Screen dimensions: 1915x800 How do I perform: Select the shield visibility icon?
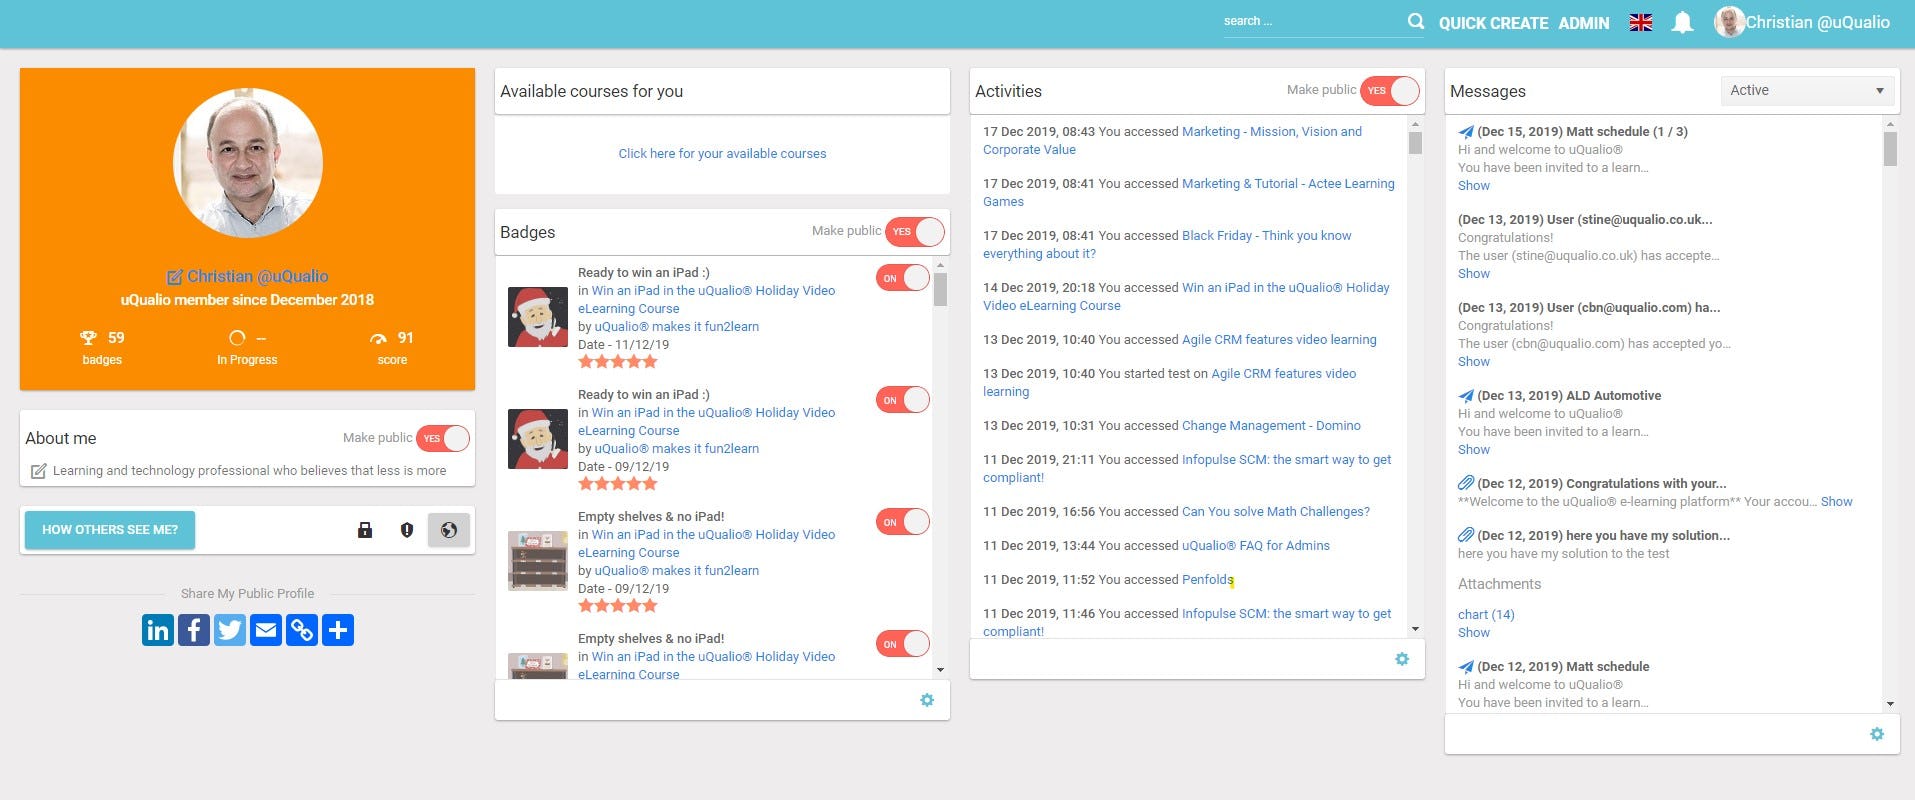pyautogui.click(x=407, y=530)
